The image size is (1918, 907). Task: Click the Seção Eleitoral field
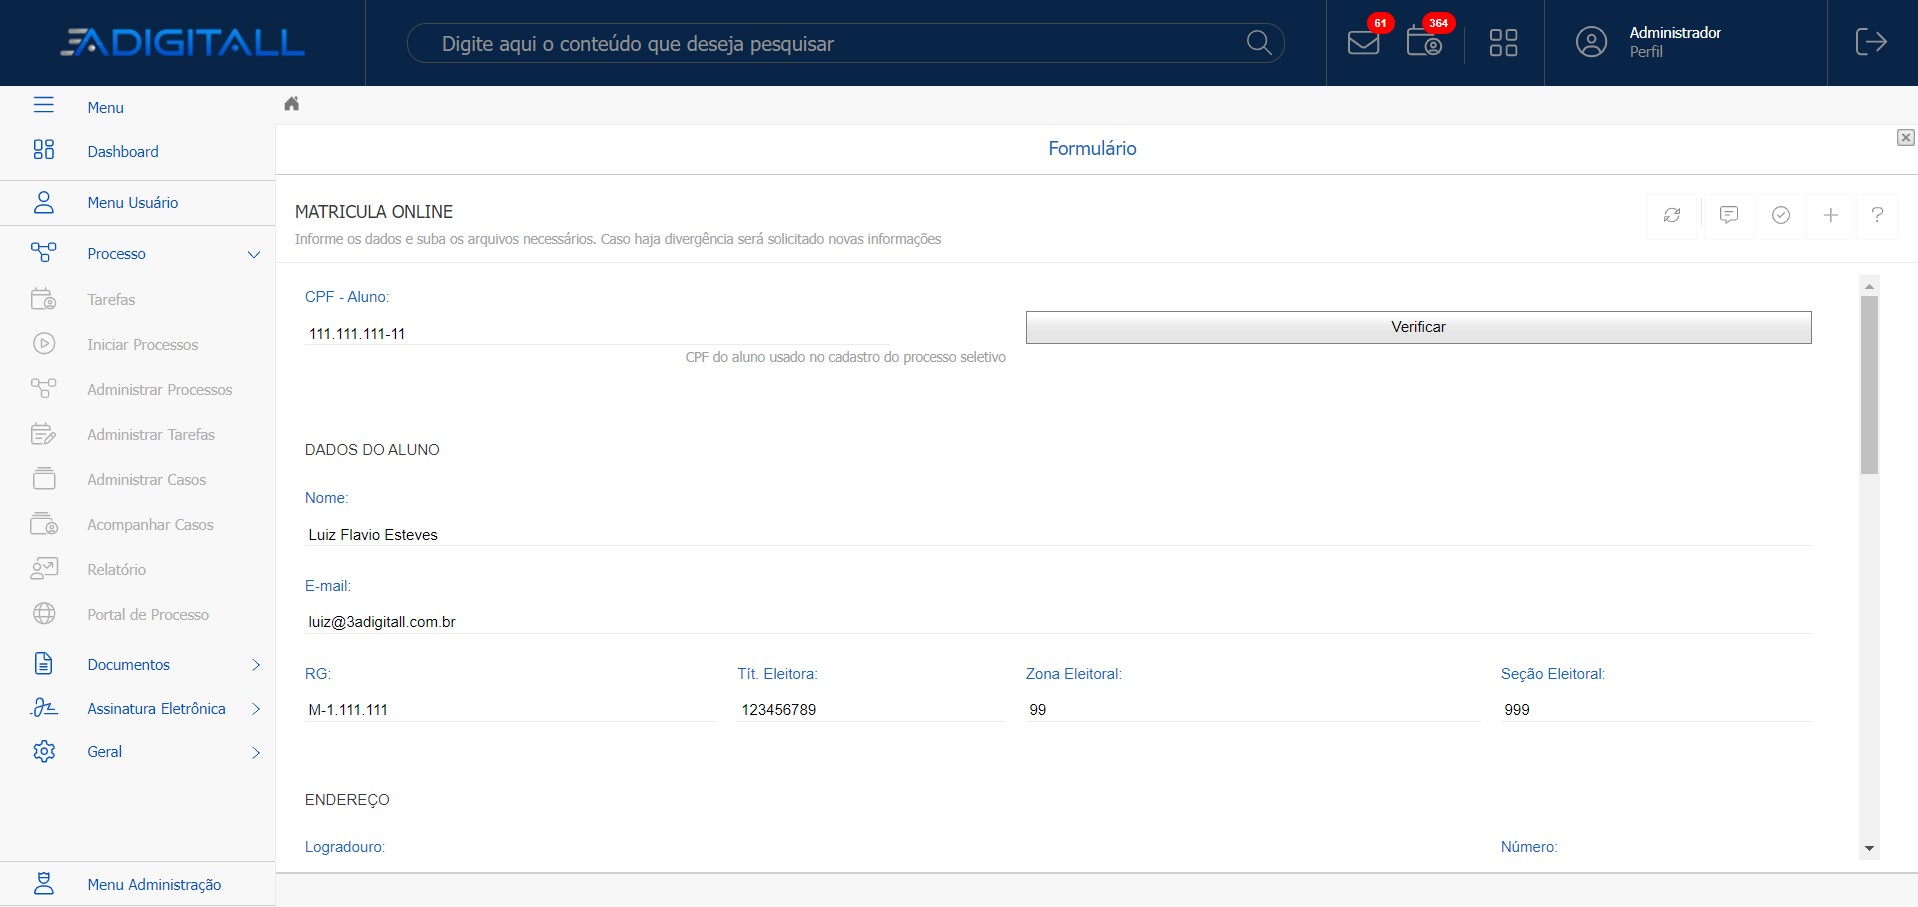(x=1656, y=710)
